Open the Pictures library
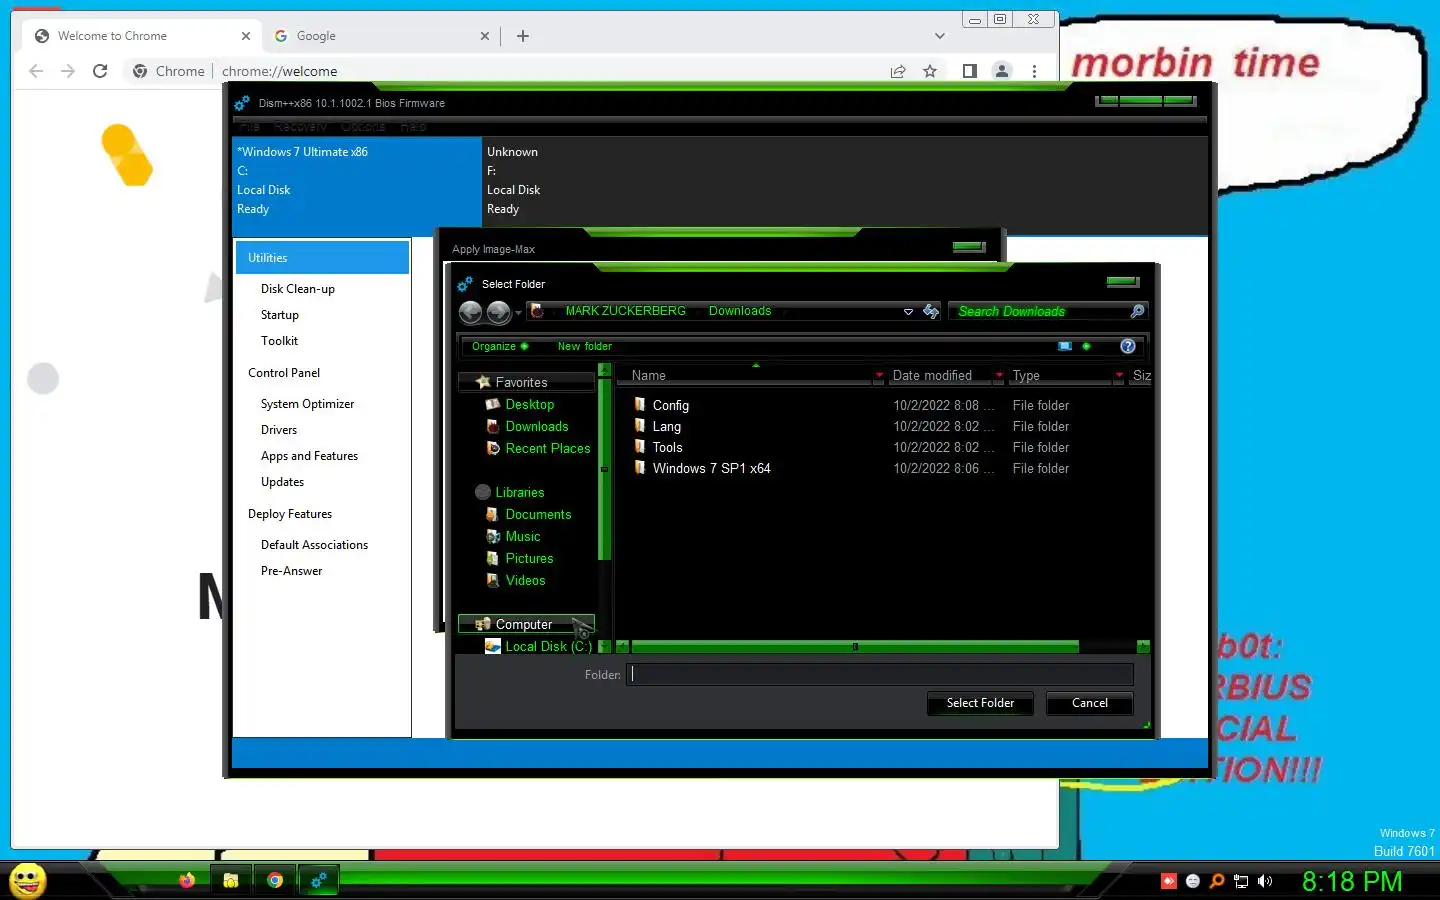This screenshot has height=900, width=1440. point(529,558)
